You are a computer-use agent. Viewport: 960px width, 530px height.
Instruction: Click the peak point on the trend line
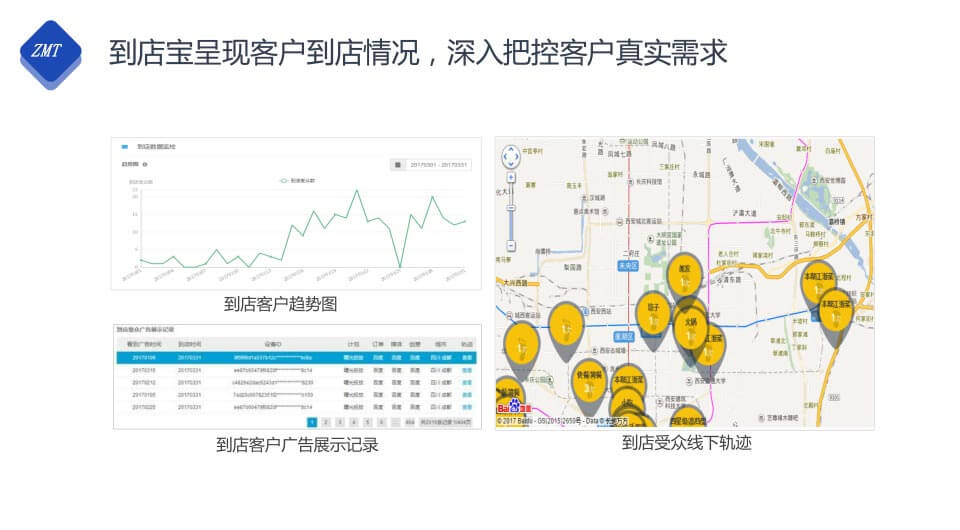point(358,191)
